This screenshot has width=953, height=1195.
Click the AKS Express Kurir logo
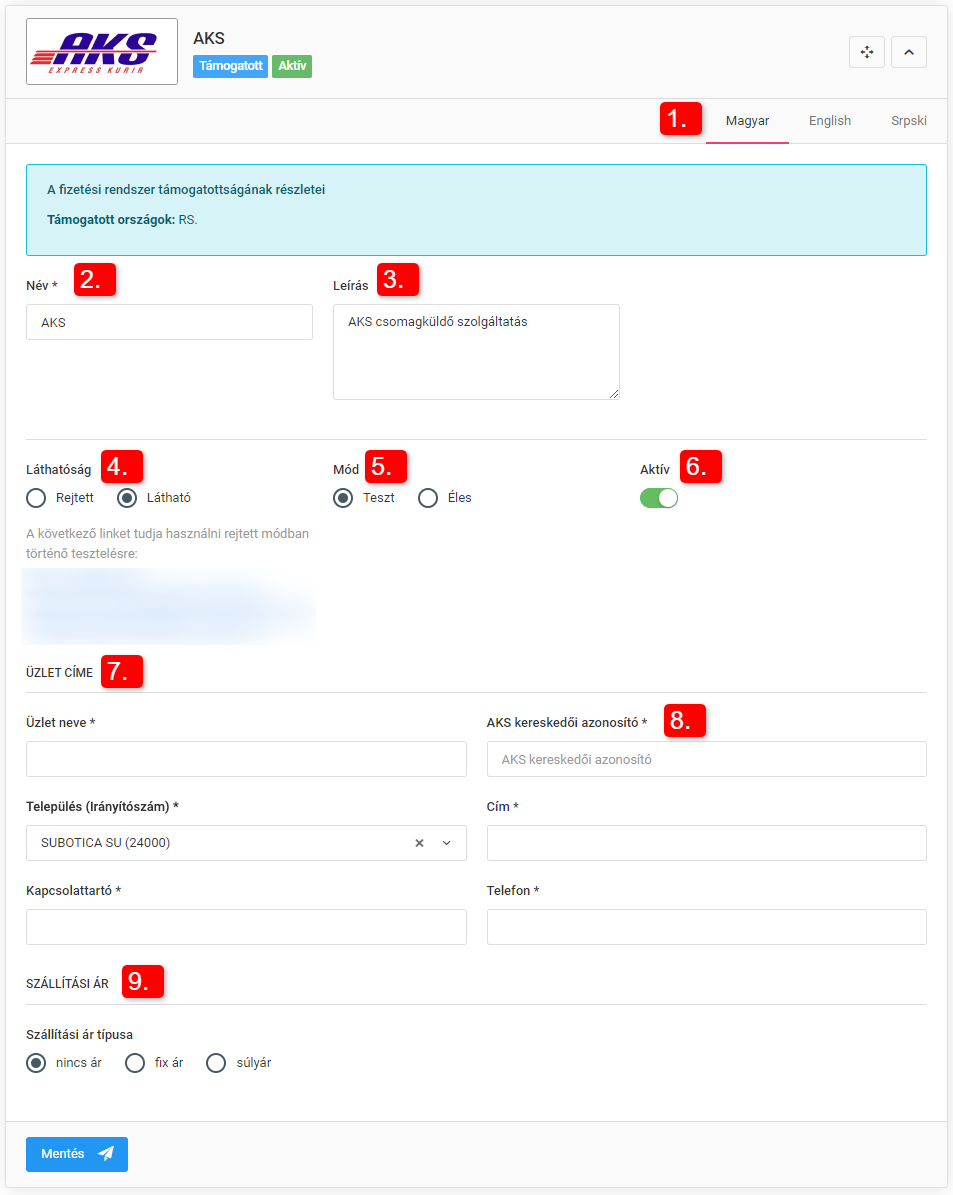point(101,51)
